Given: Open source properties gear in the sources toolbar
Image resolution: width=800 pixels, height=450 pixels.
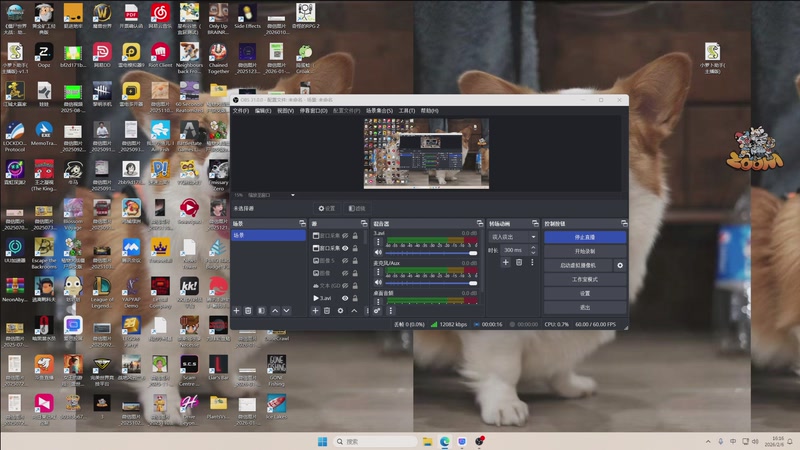Looking at the screenshot, I should [340, 311].
